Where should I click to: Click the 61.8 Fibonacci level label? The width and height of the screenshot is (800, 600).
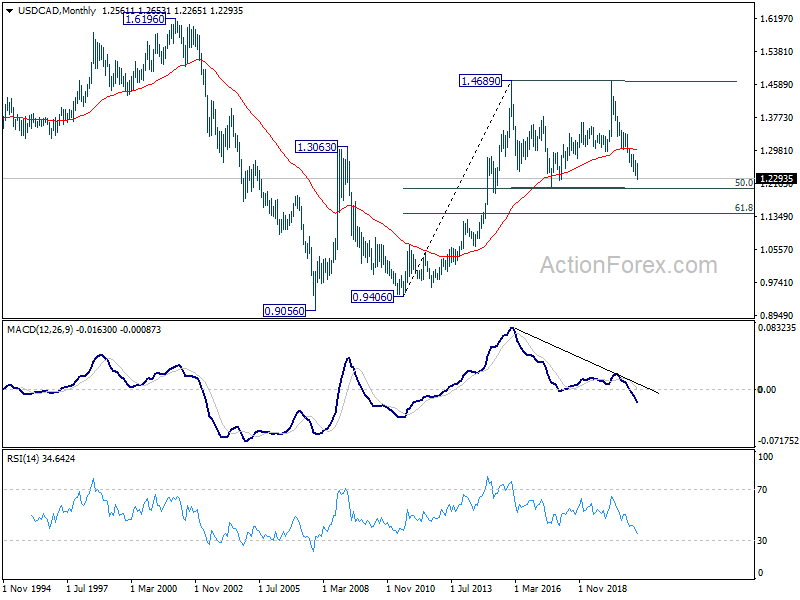coord(744,208)
